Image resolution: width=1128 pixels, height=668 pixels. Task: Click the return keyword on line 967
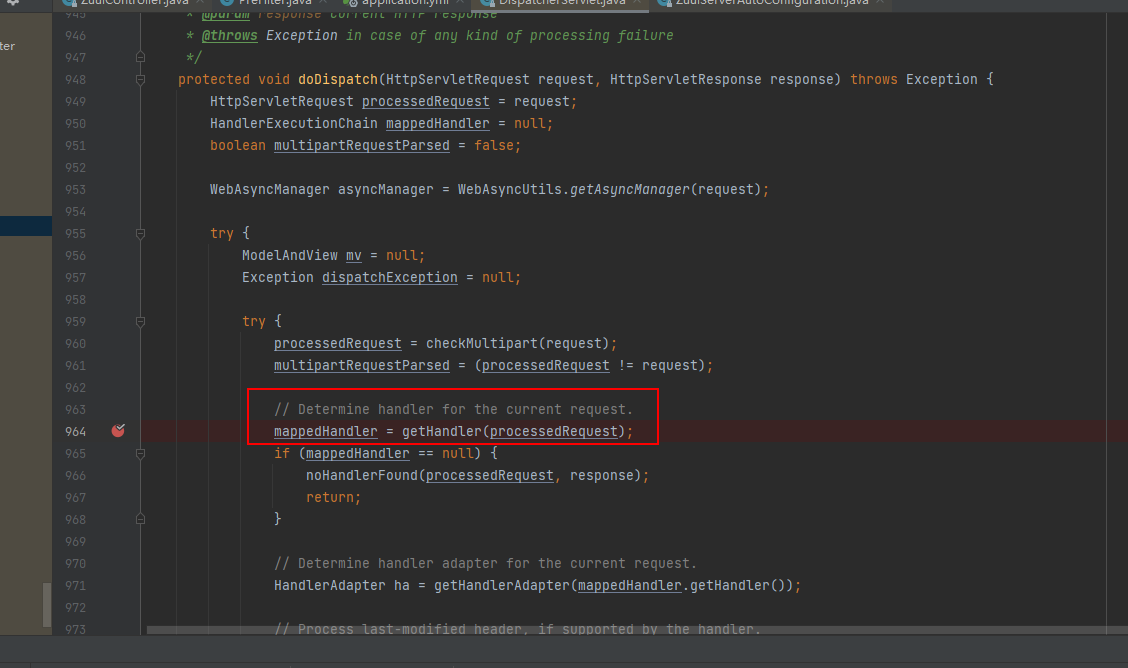tap(329, 498)
